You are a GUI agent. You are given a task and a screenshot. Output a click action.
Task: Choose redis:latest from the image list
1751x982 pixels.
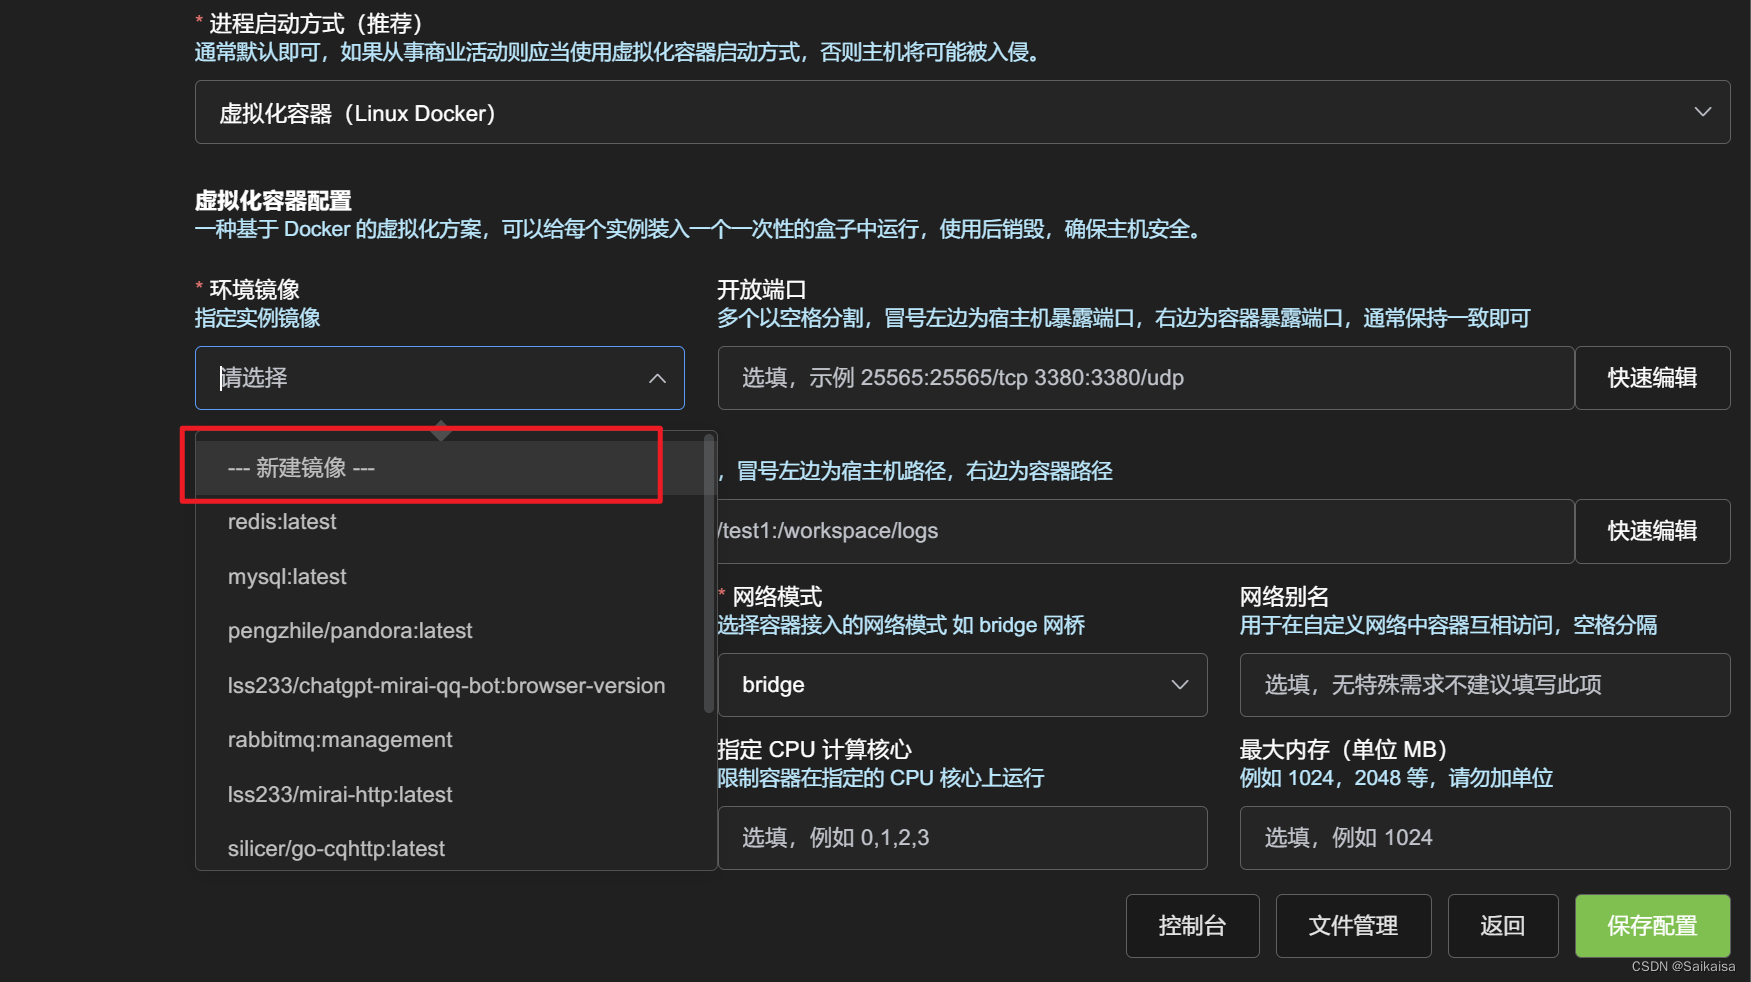(450, 522)
